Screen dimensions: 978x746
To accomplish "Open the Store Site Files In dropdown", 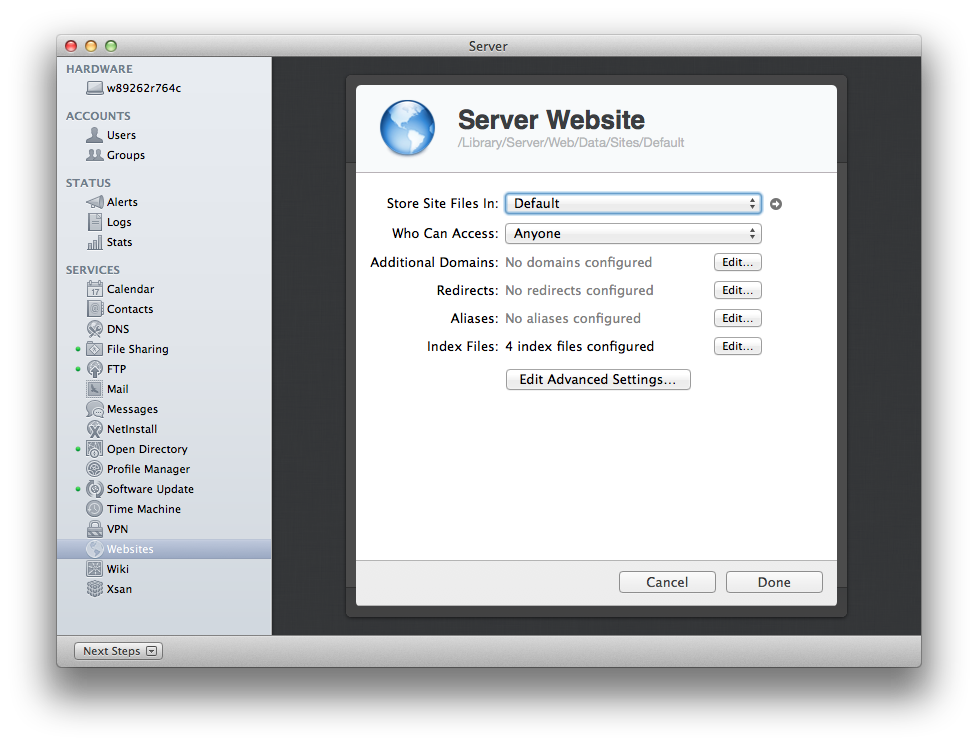I will tap(633, 203).
